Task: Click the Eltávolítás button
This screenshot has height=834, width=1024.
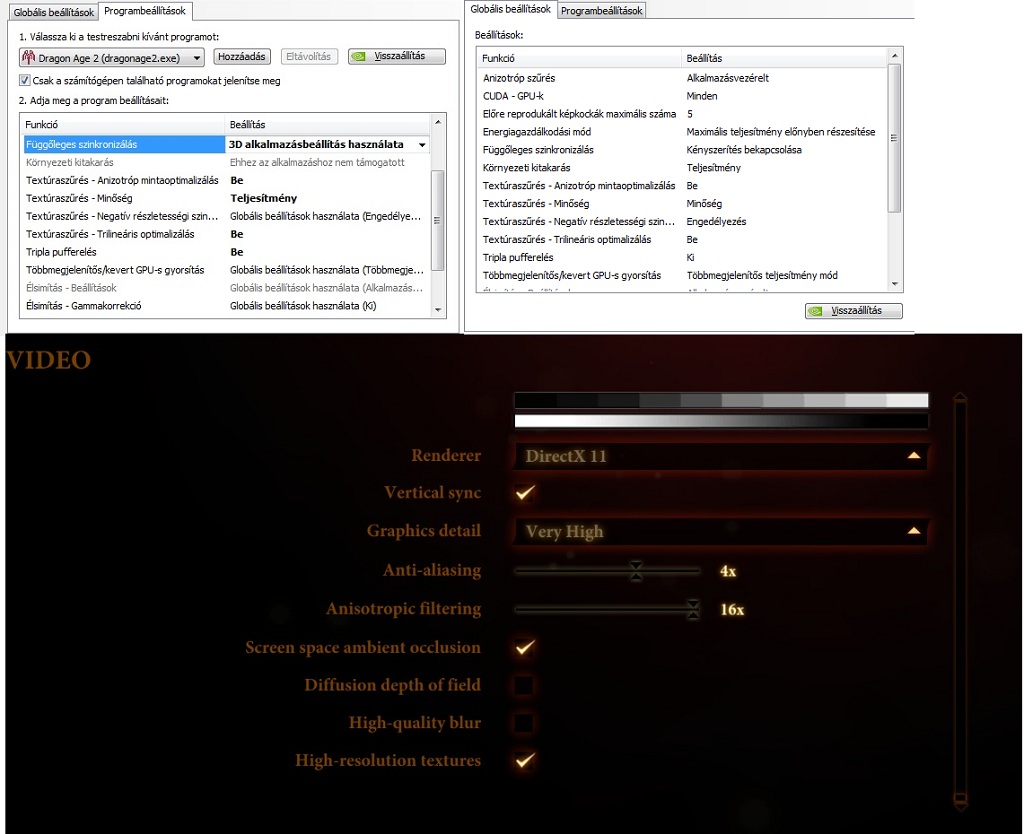Action: click(308, 57)
